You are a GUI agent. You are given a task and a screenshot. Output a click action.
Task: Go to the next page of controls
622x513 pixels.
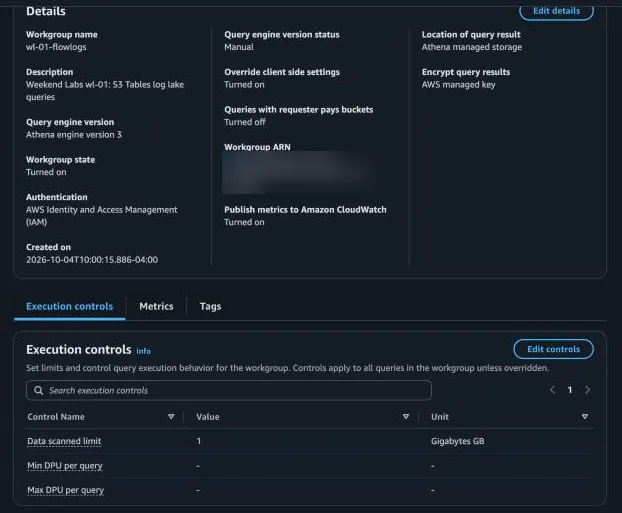click(x=587, y=390)
